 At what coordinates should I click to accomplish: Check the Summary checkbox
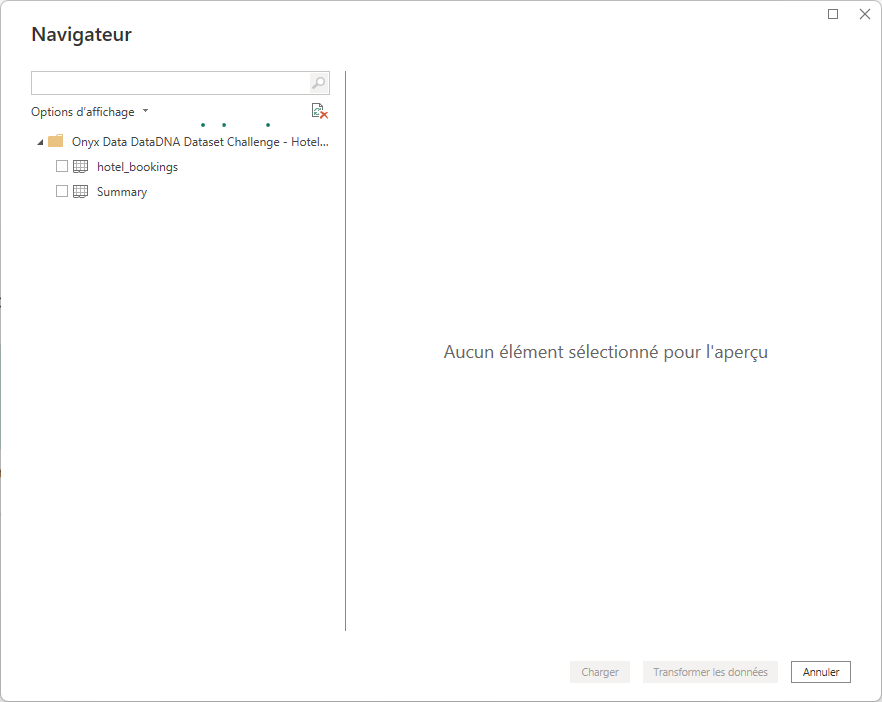click(x=62, y=191)
